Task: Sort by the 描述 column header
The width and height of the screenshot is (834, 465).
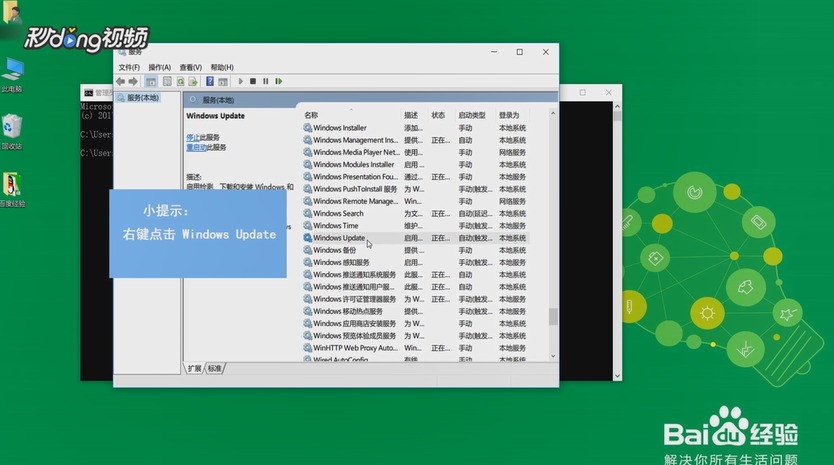Action: click(x=411, y=115)
